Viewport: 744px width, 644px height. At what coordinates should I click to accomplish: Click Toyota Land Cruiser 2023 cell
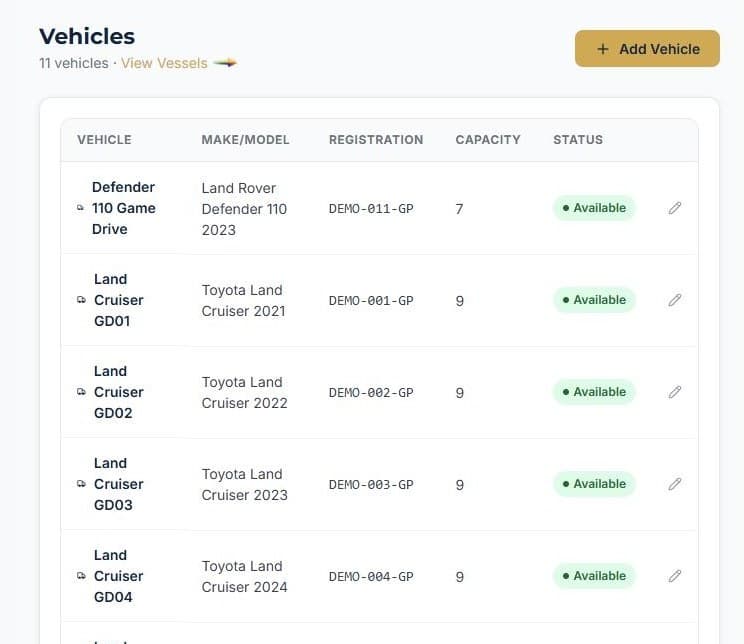click(244, 485)
